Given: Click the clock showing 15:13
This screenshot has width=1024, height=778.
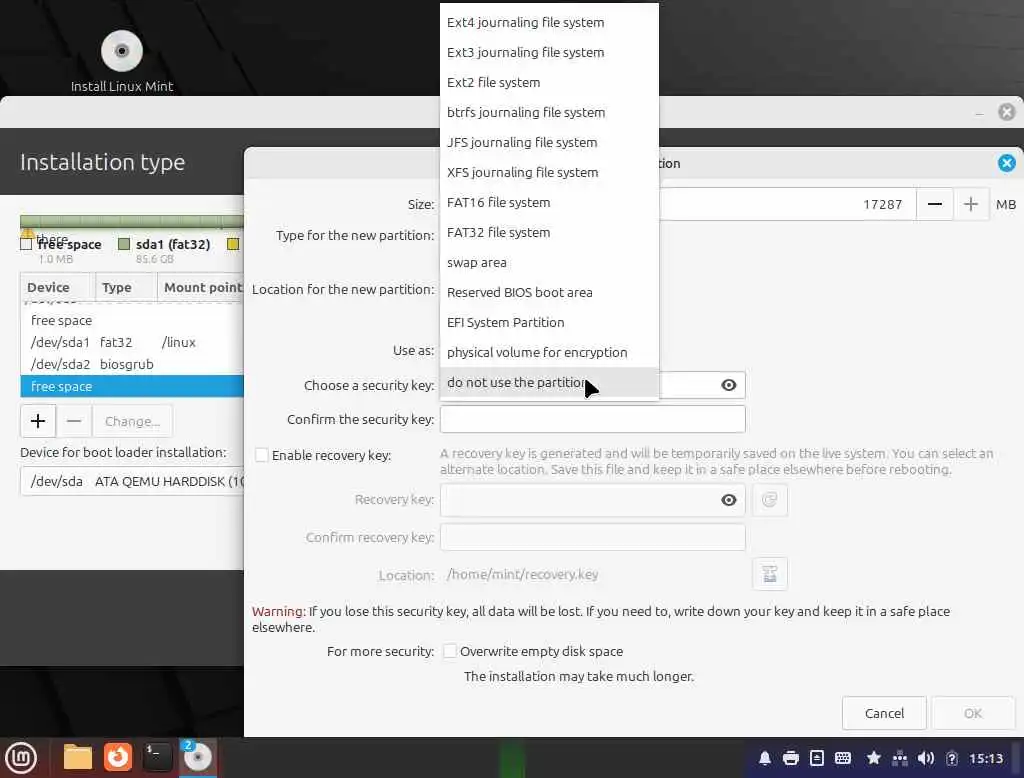Looking at the screenshot, I should (986, 758).
